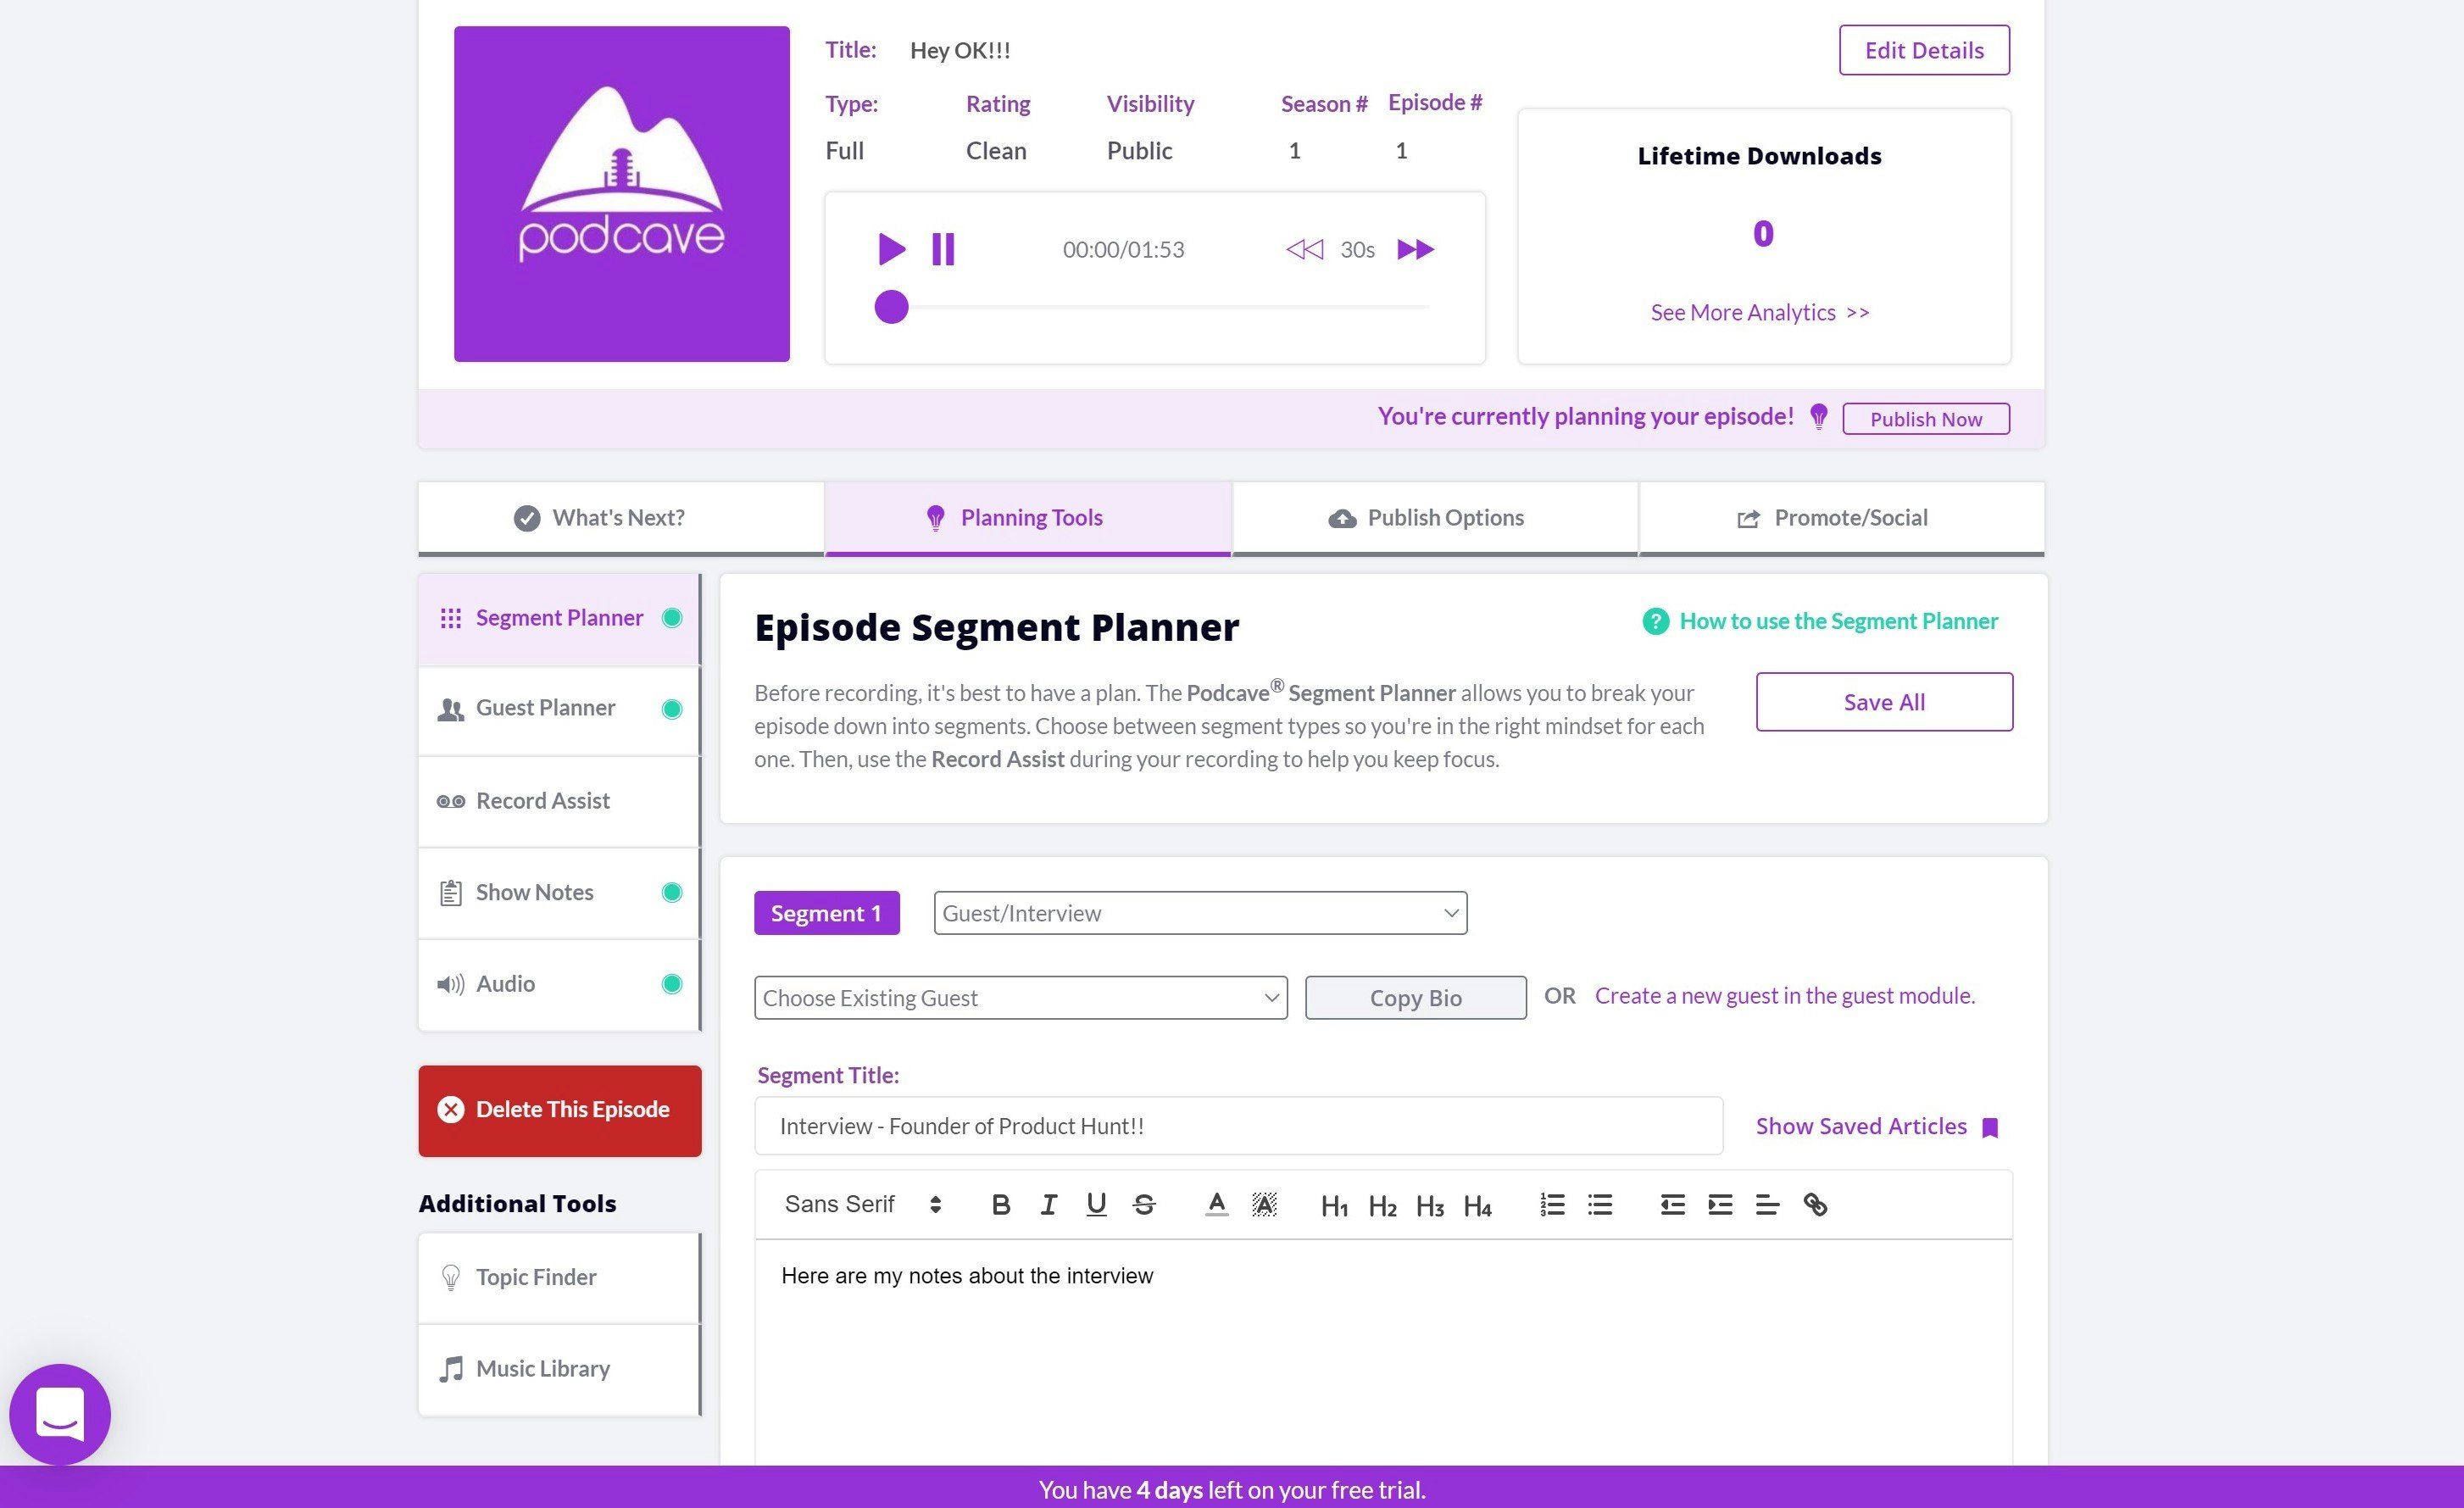Switch to the Publish Options tab
This screenshot has height=1508, width=2464.
1434,518
